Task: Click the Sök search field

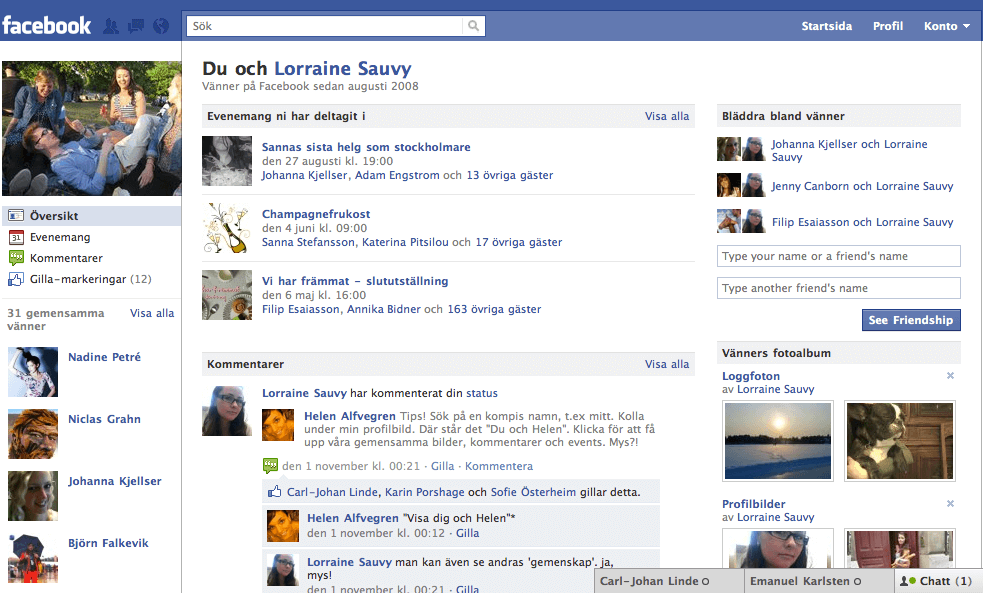Action: point(325,26)
